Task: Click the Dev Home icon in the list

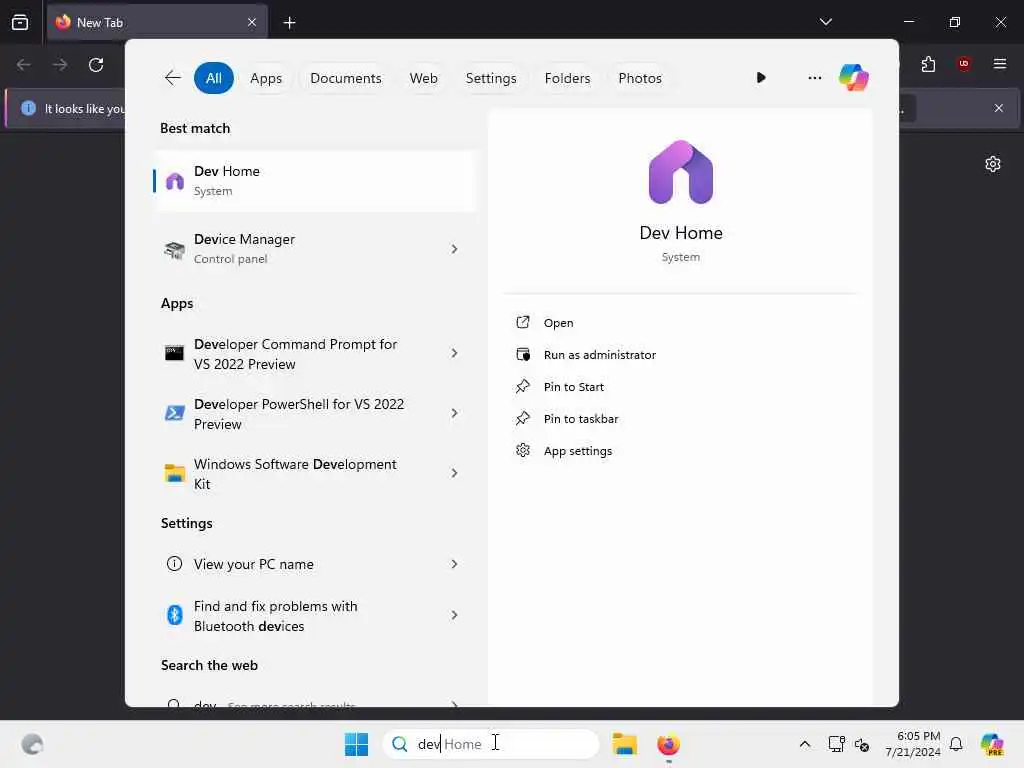Action: coord(174,181)
